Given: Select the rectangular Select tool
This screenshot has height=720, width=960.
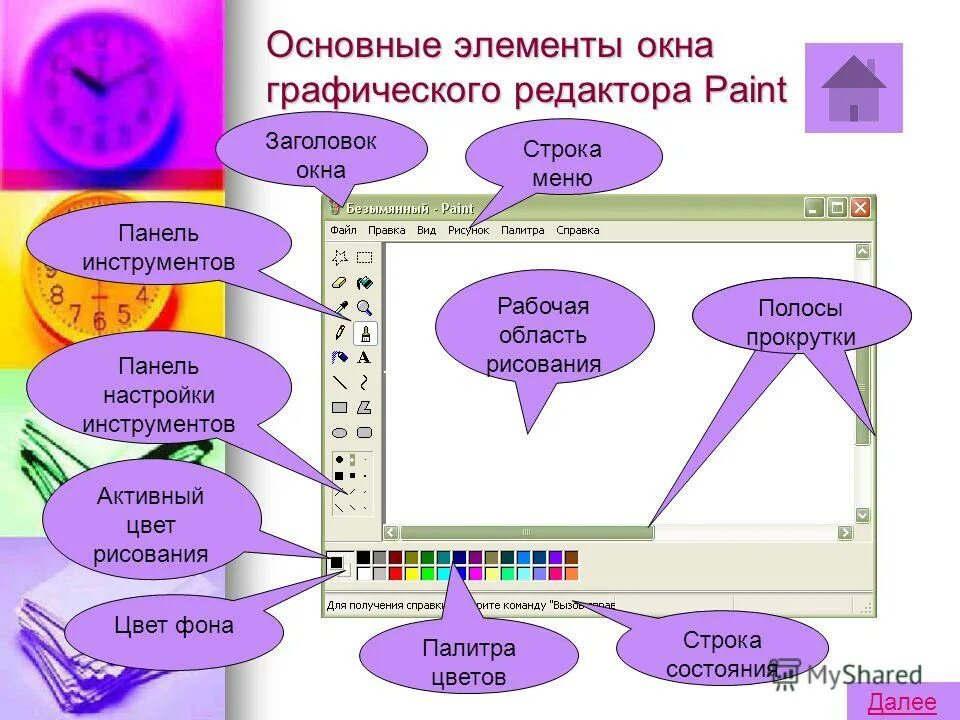Looking at the screenshot, I should coord(365,257).
